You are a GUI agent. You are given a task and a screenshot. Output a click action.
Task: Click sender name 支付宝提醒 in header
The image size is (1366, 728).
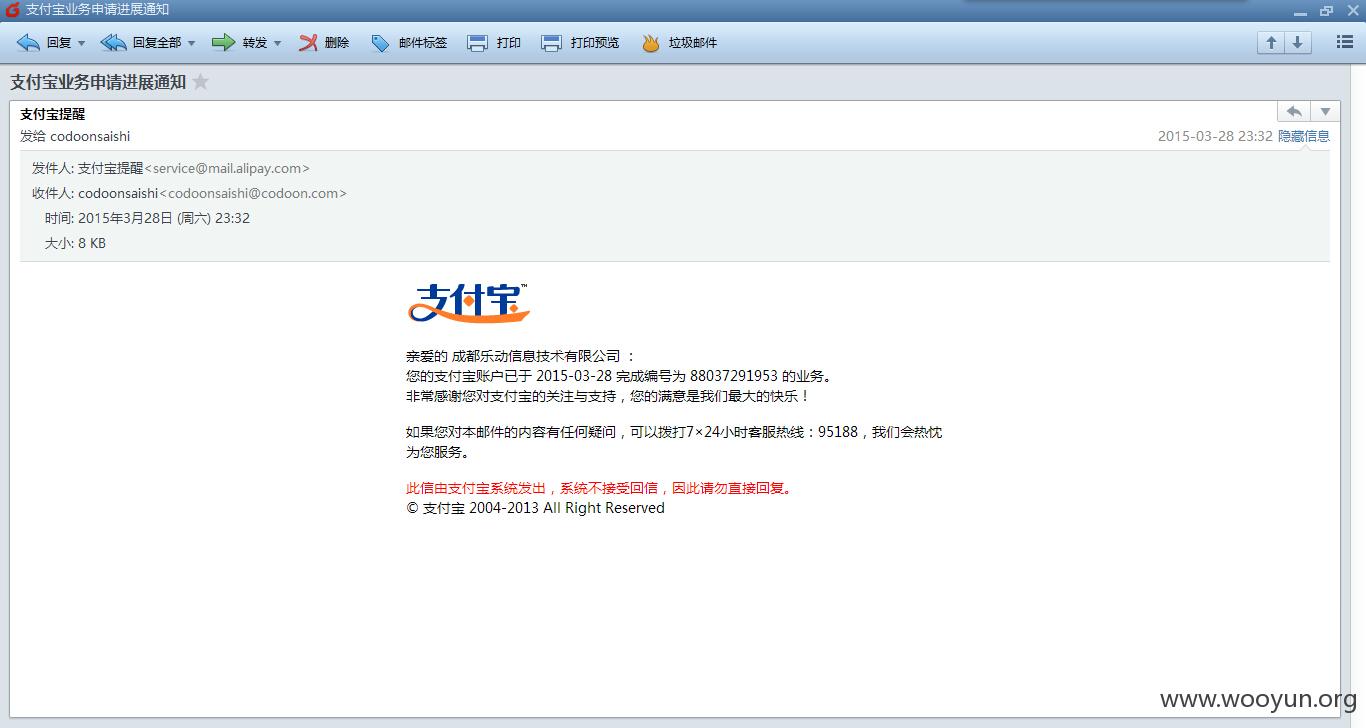[x=53, y=114]
